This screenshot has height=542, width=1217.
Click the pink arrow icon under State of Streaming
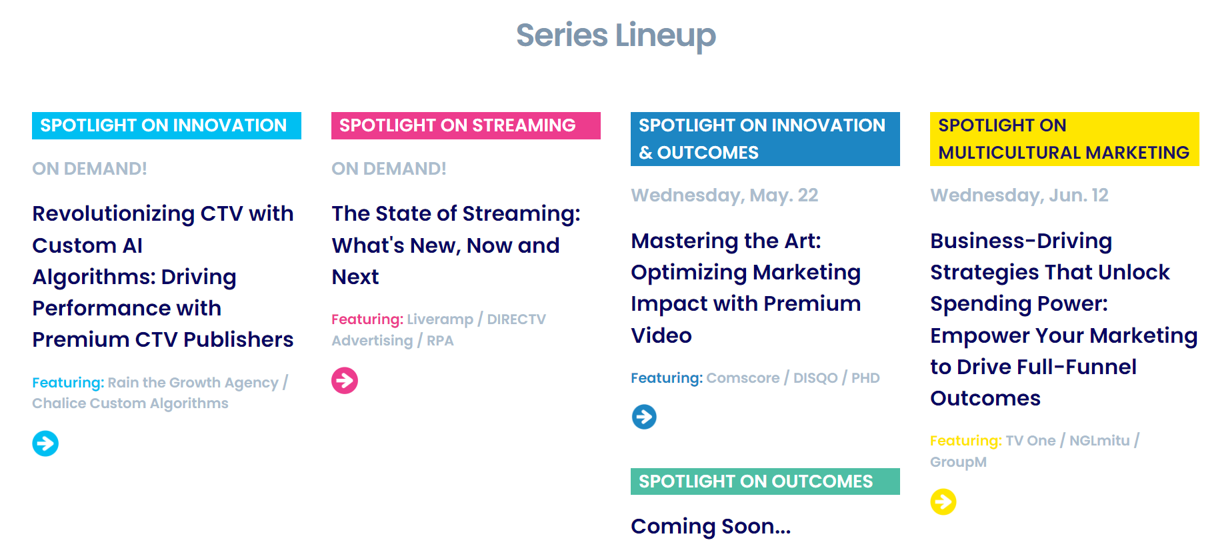click(x=345, y=380)
